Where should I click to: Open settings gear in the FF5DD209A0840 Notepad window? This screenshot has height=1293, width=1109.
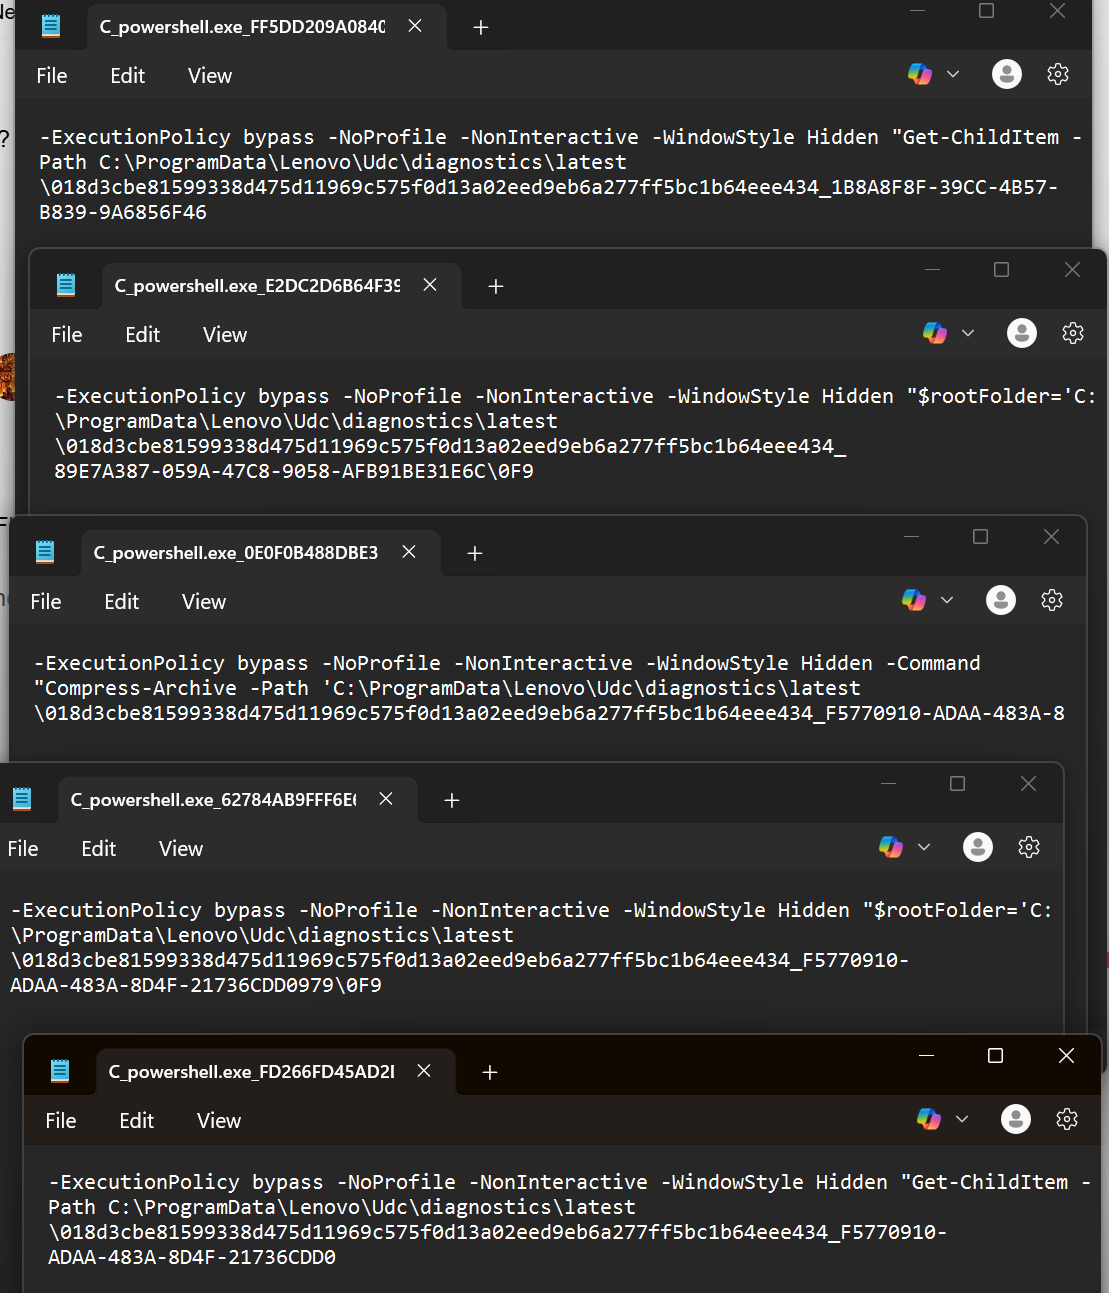tap(1058, 75)
